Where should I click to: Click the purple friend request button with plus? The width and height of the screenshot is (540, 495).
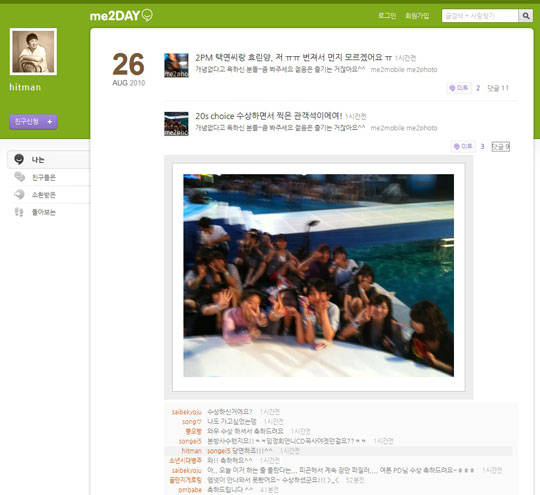pyautogui.click(x=33, y=122)
